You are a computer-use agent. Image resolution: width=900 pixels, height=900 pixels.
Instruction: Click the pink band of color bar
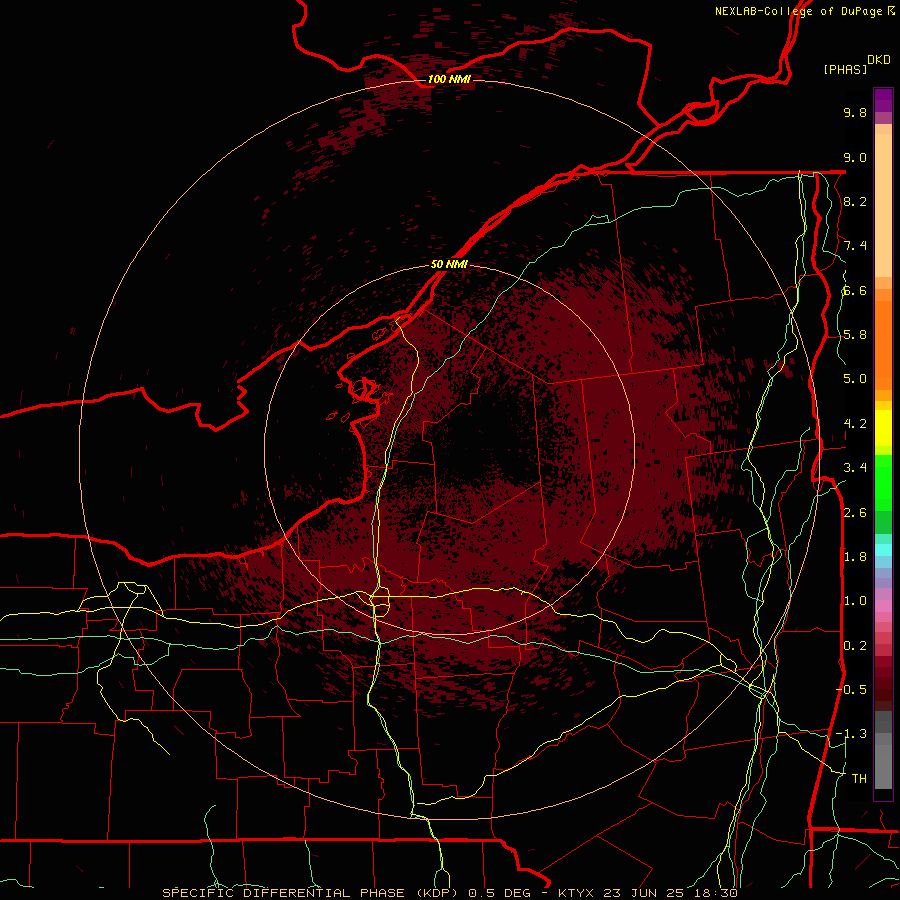point(883,606)
